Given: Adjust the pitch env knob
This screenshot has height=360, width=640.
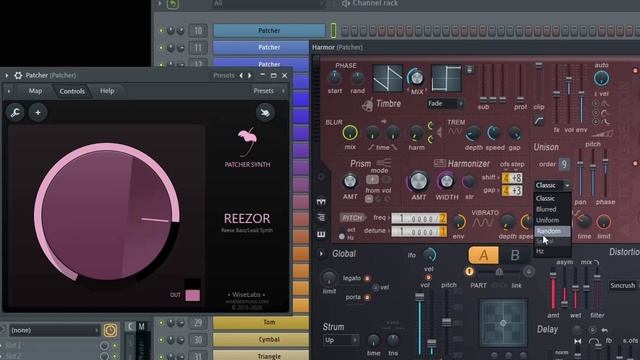Looking at the screenshot, I should click(x=459, y=222).
